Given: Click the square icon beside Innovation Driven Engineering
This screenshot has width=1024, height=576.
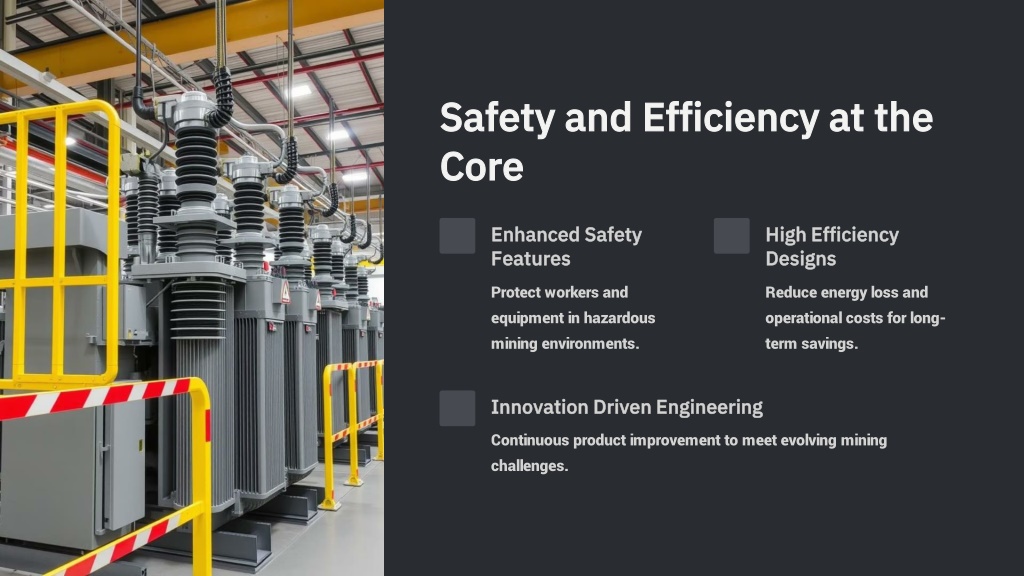Looking at the screenshot, I should click(457, 408).
